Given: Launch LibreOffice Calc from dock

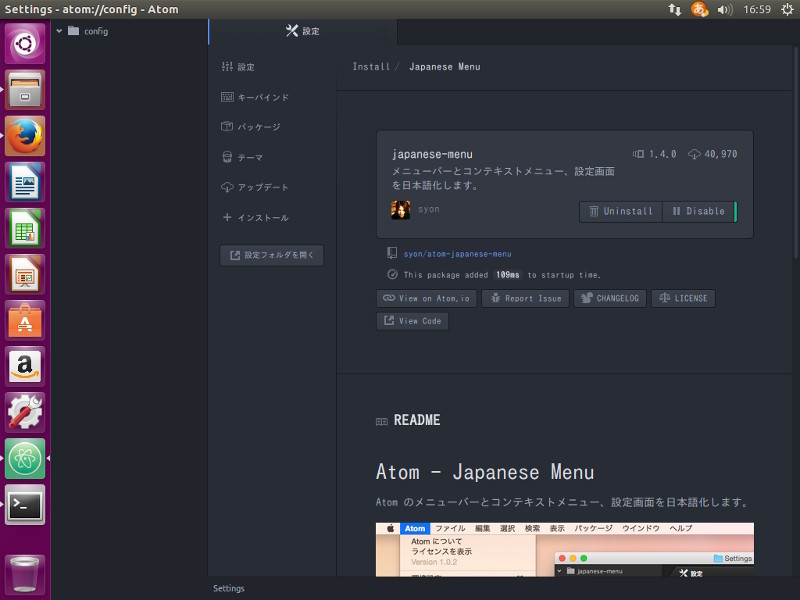Looking at the screenshot, I should (25, 228).
